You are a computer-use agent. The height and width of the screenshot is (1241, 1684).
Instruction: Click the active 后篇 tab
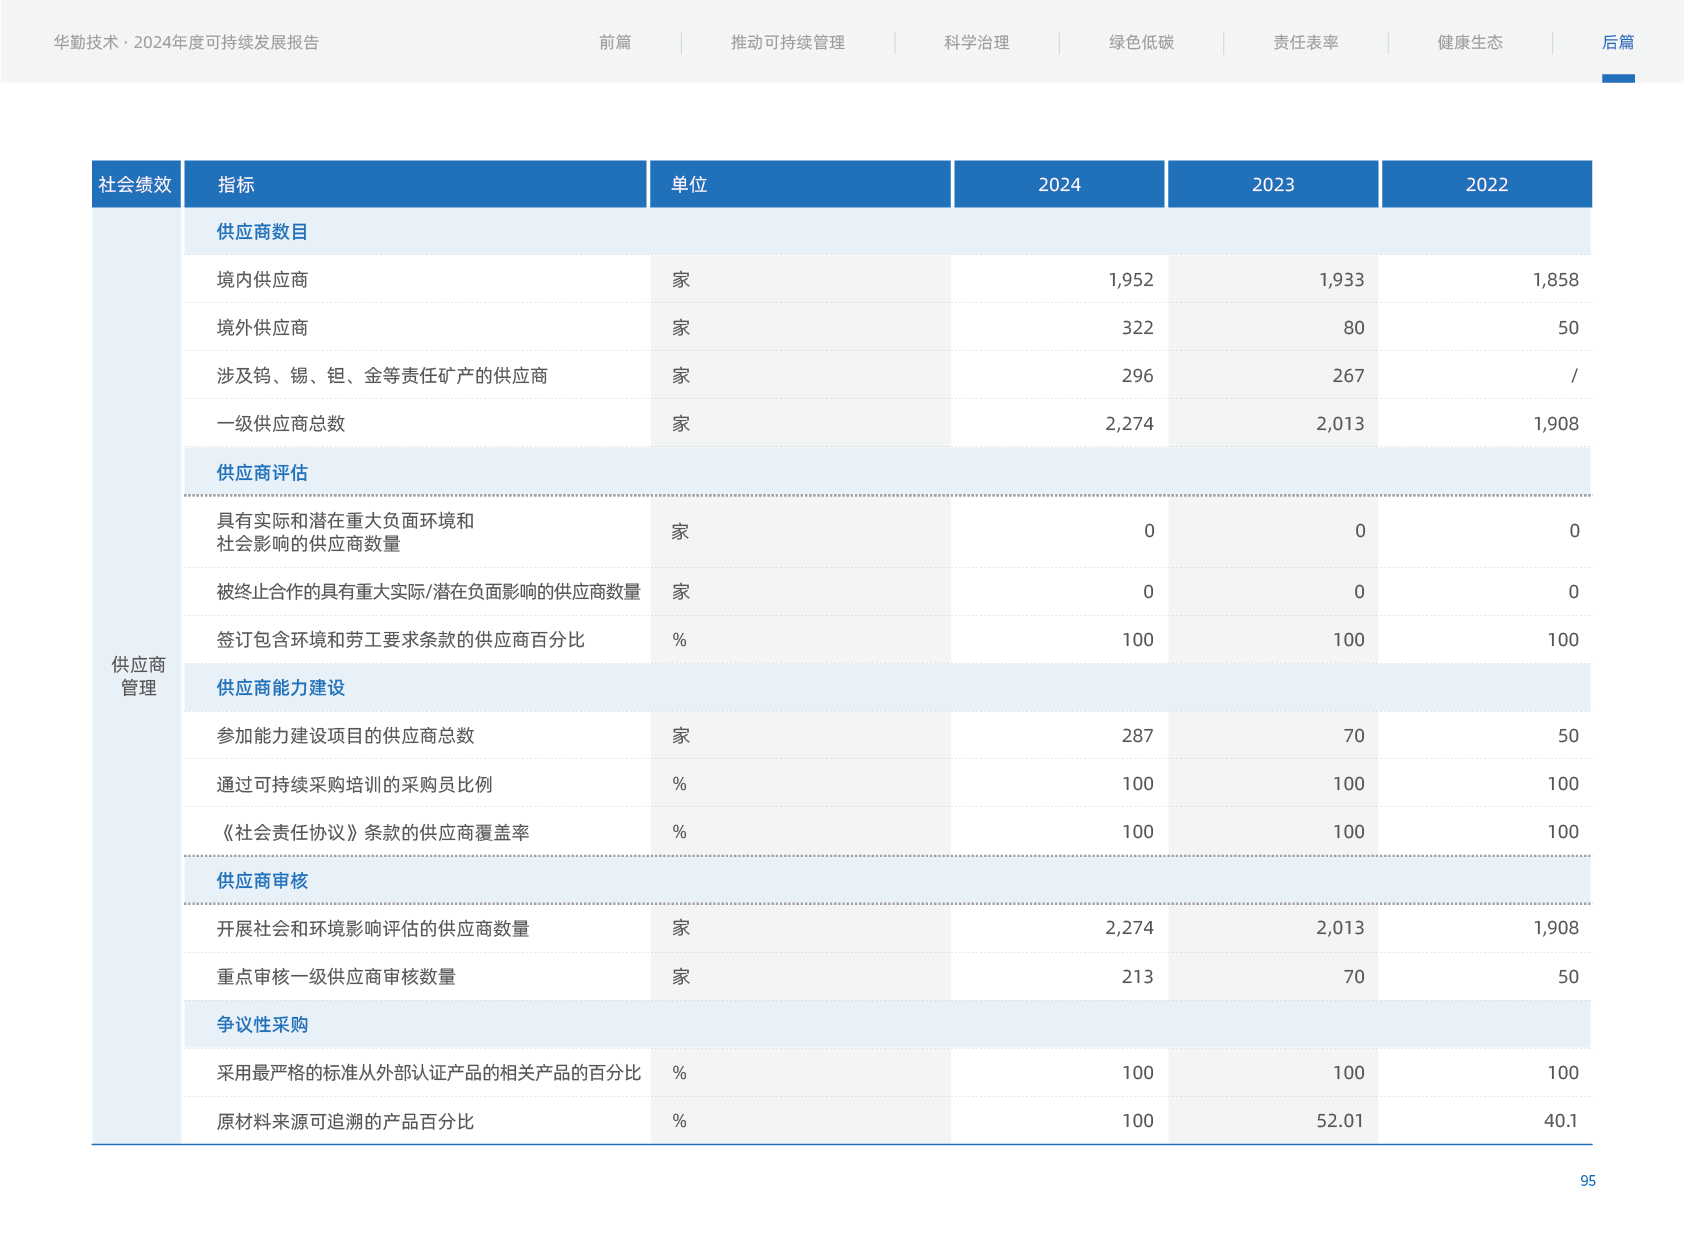click(1617, 42)
